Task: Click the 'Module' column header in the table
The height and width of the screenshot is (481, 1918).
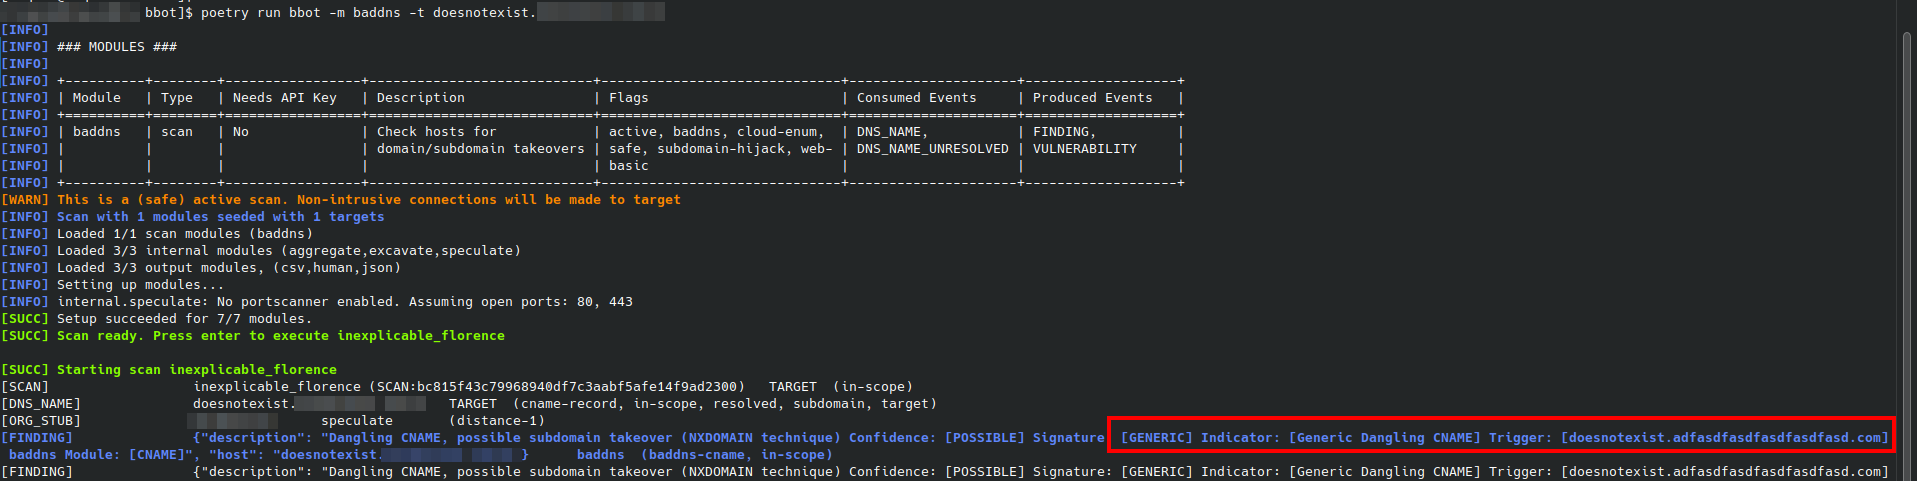Action: [96, 98]
